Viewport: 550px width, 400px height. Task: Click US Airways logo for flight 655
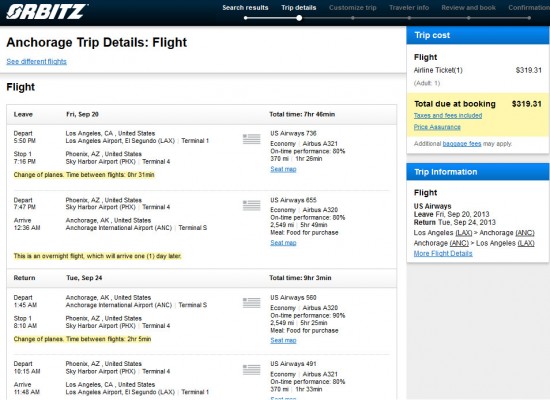(251, 205)
